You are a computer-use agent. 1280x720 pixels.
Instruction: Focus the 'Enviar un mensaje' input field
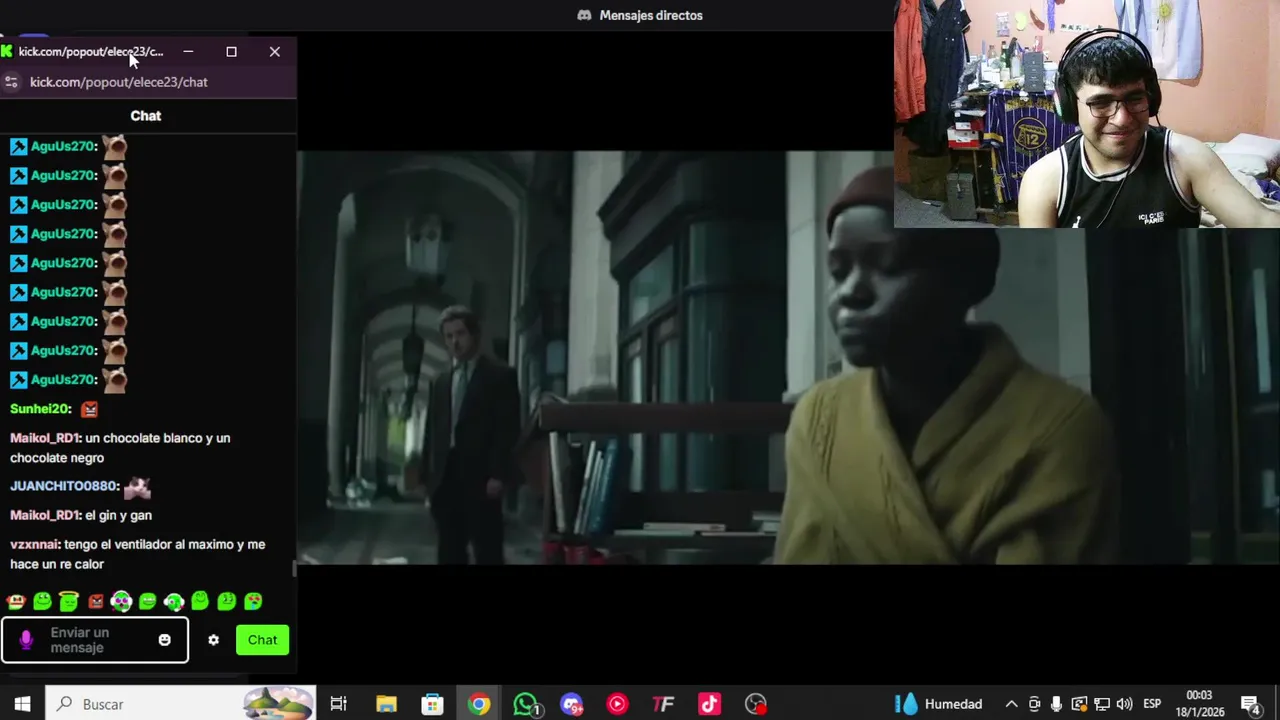tap(95, 640)
